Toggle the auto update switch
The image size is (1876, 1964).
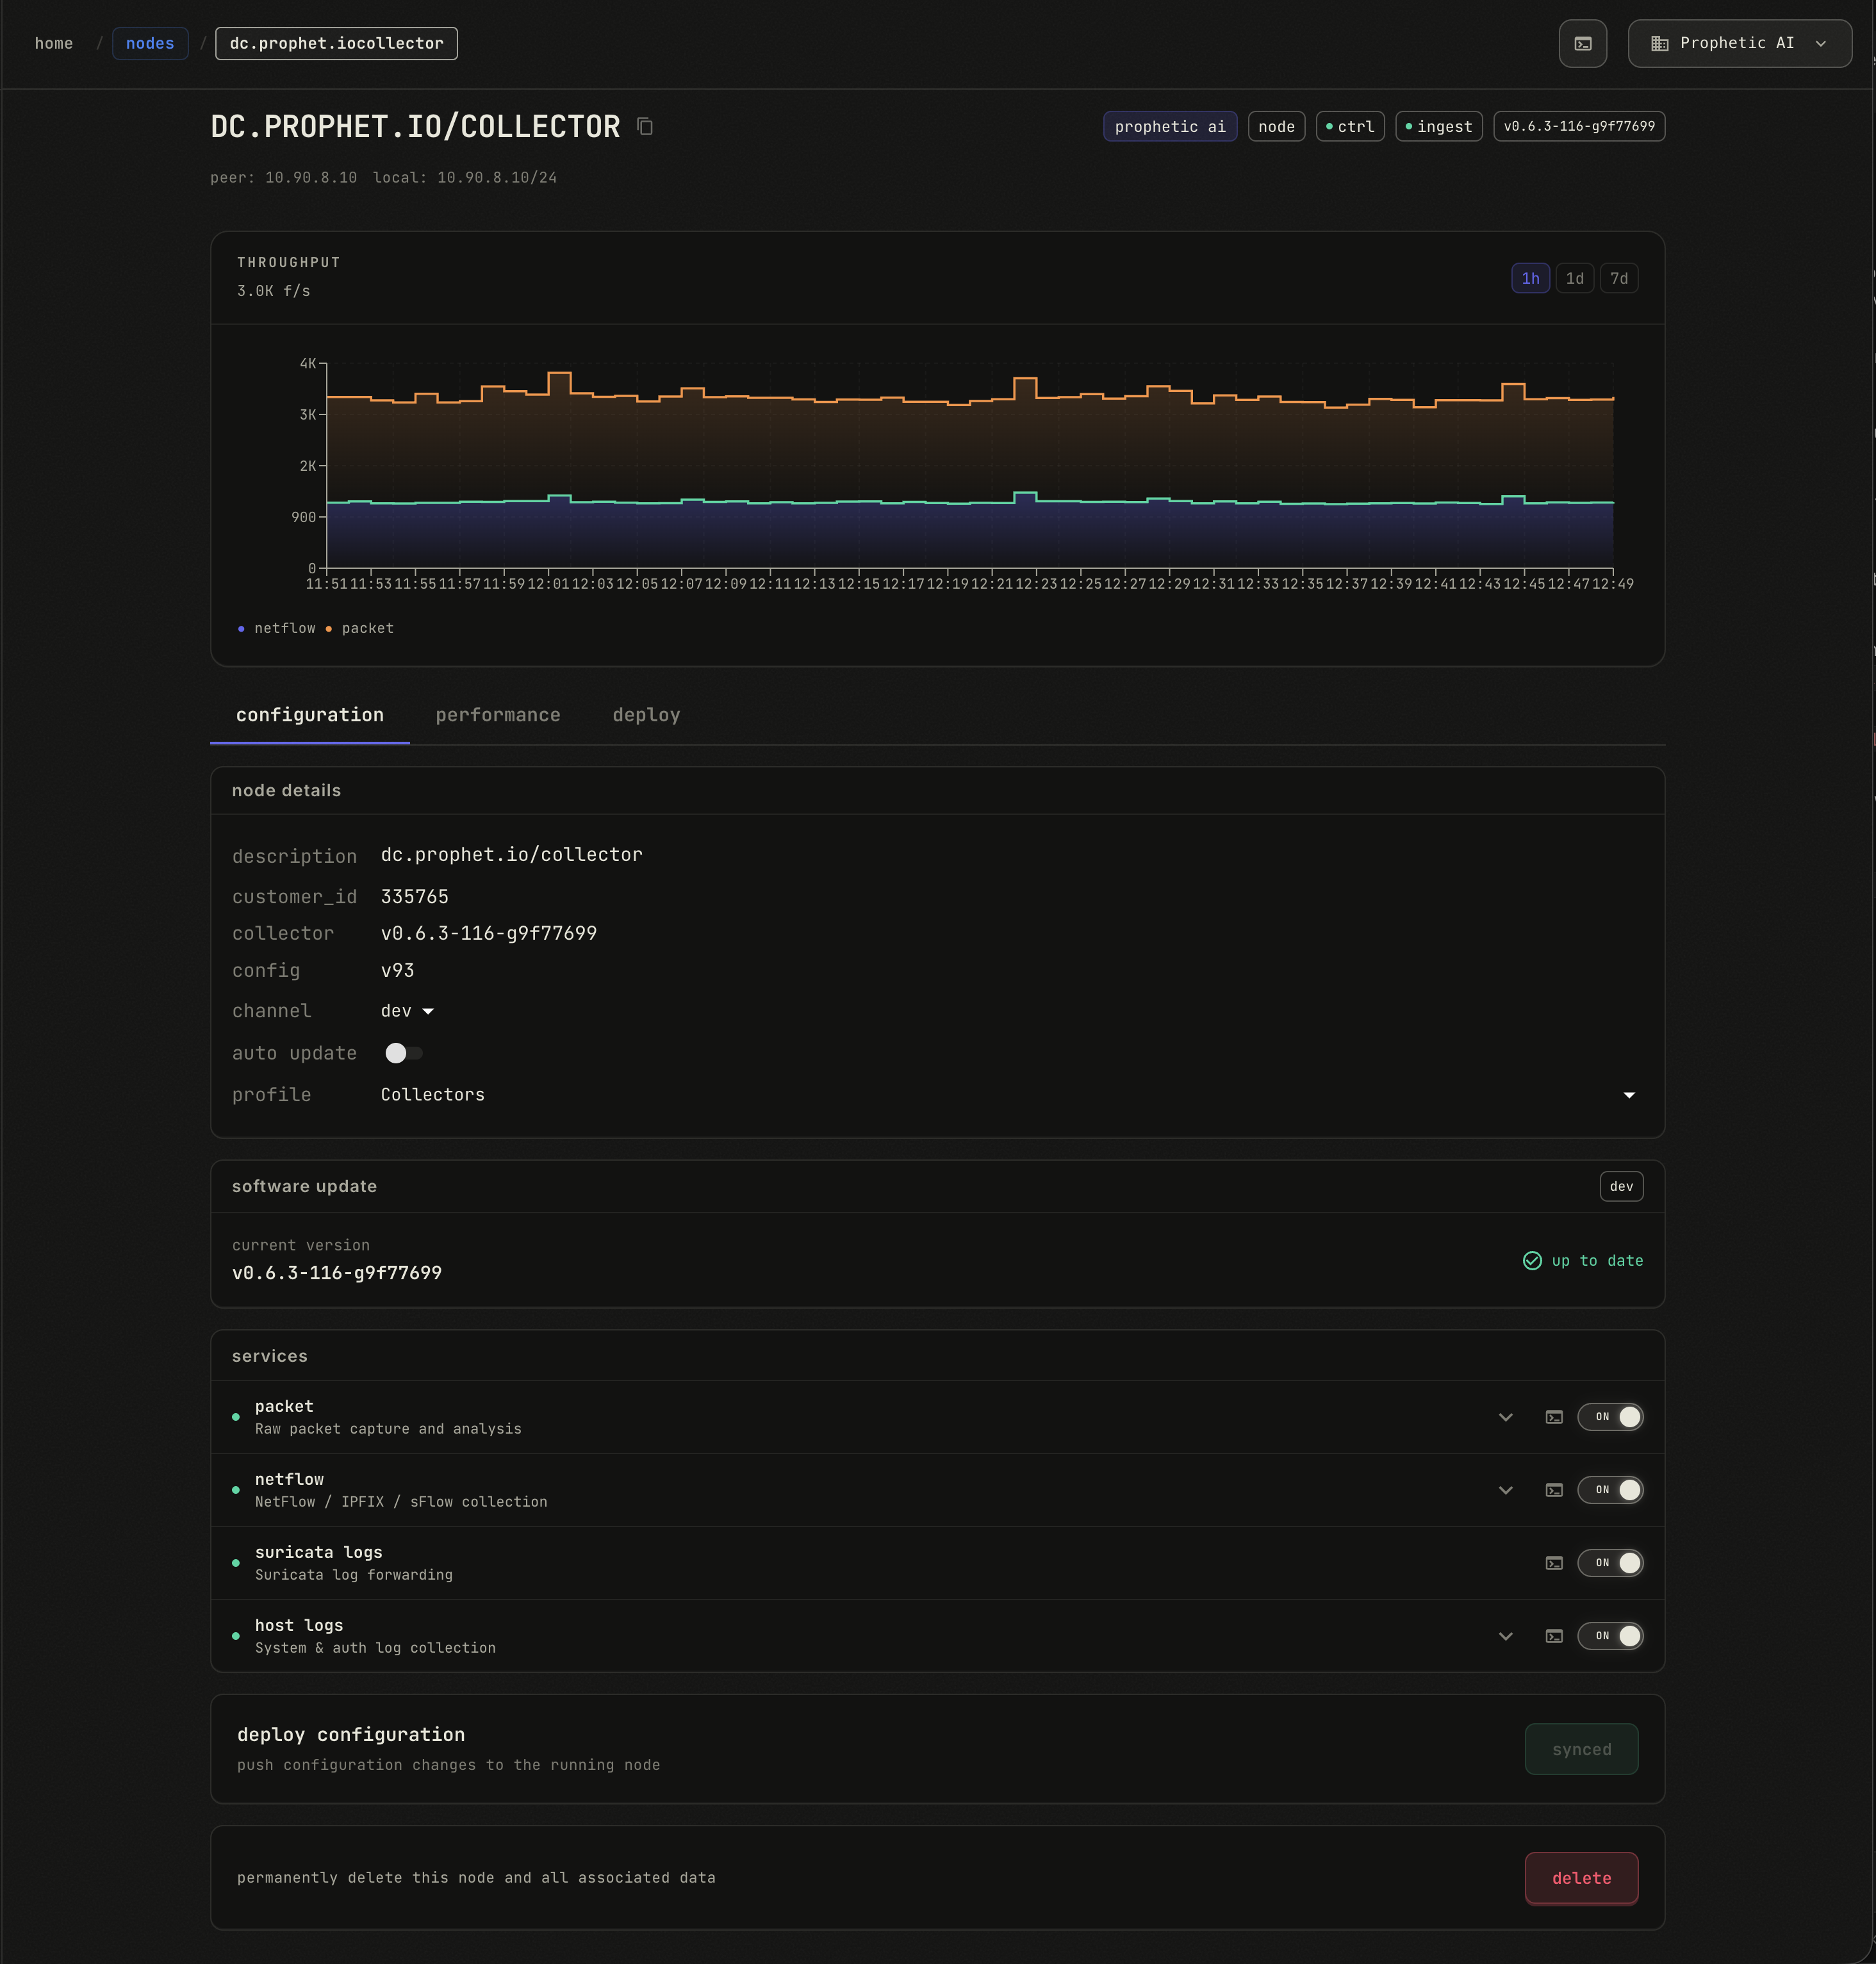click(x=403, y=1053)
